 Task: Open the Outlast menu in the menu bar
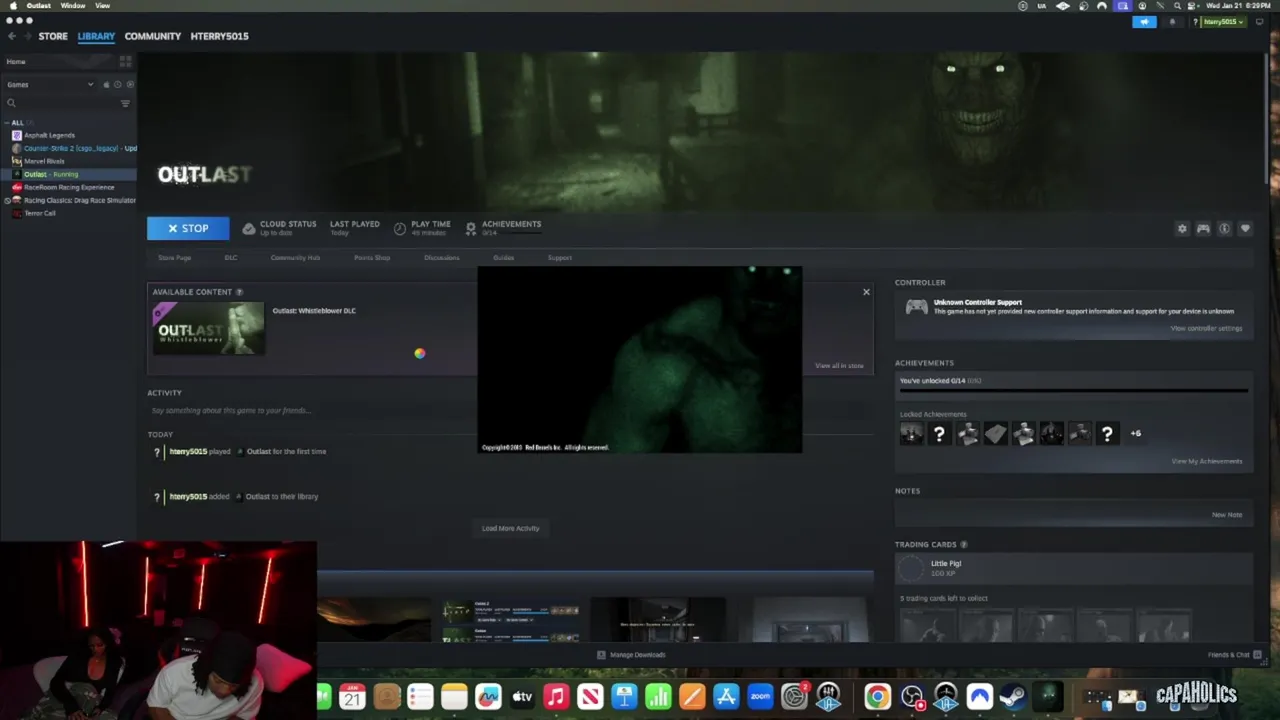[39, 6]
